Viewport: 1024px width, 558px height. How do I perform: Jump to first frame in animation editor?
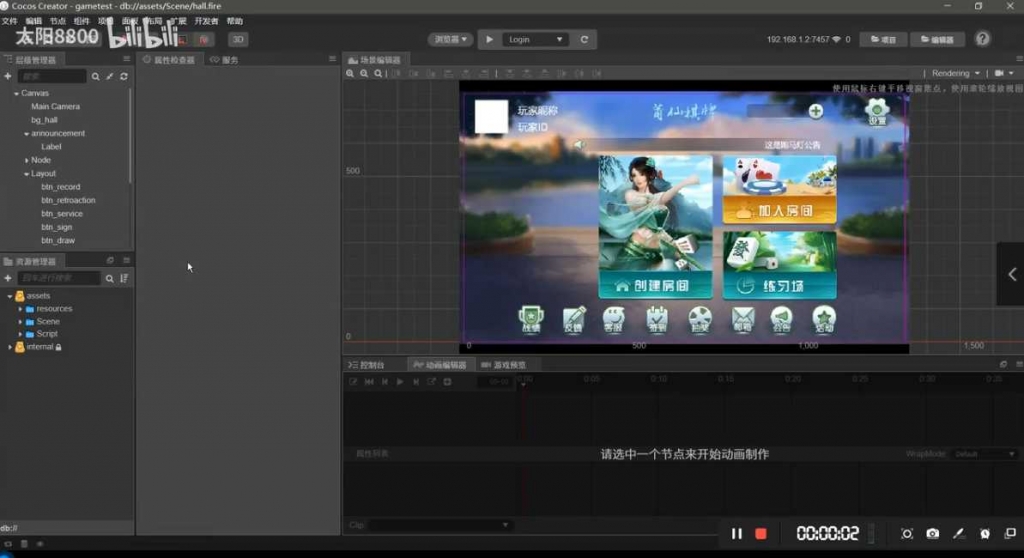pyautogui.click(x=368, y=382)
